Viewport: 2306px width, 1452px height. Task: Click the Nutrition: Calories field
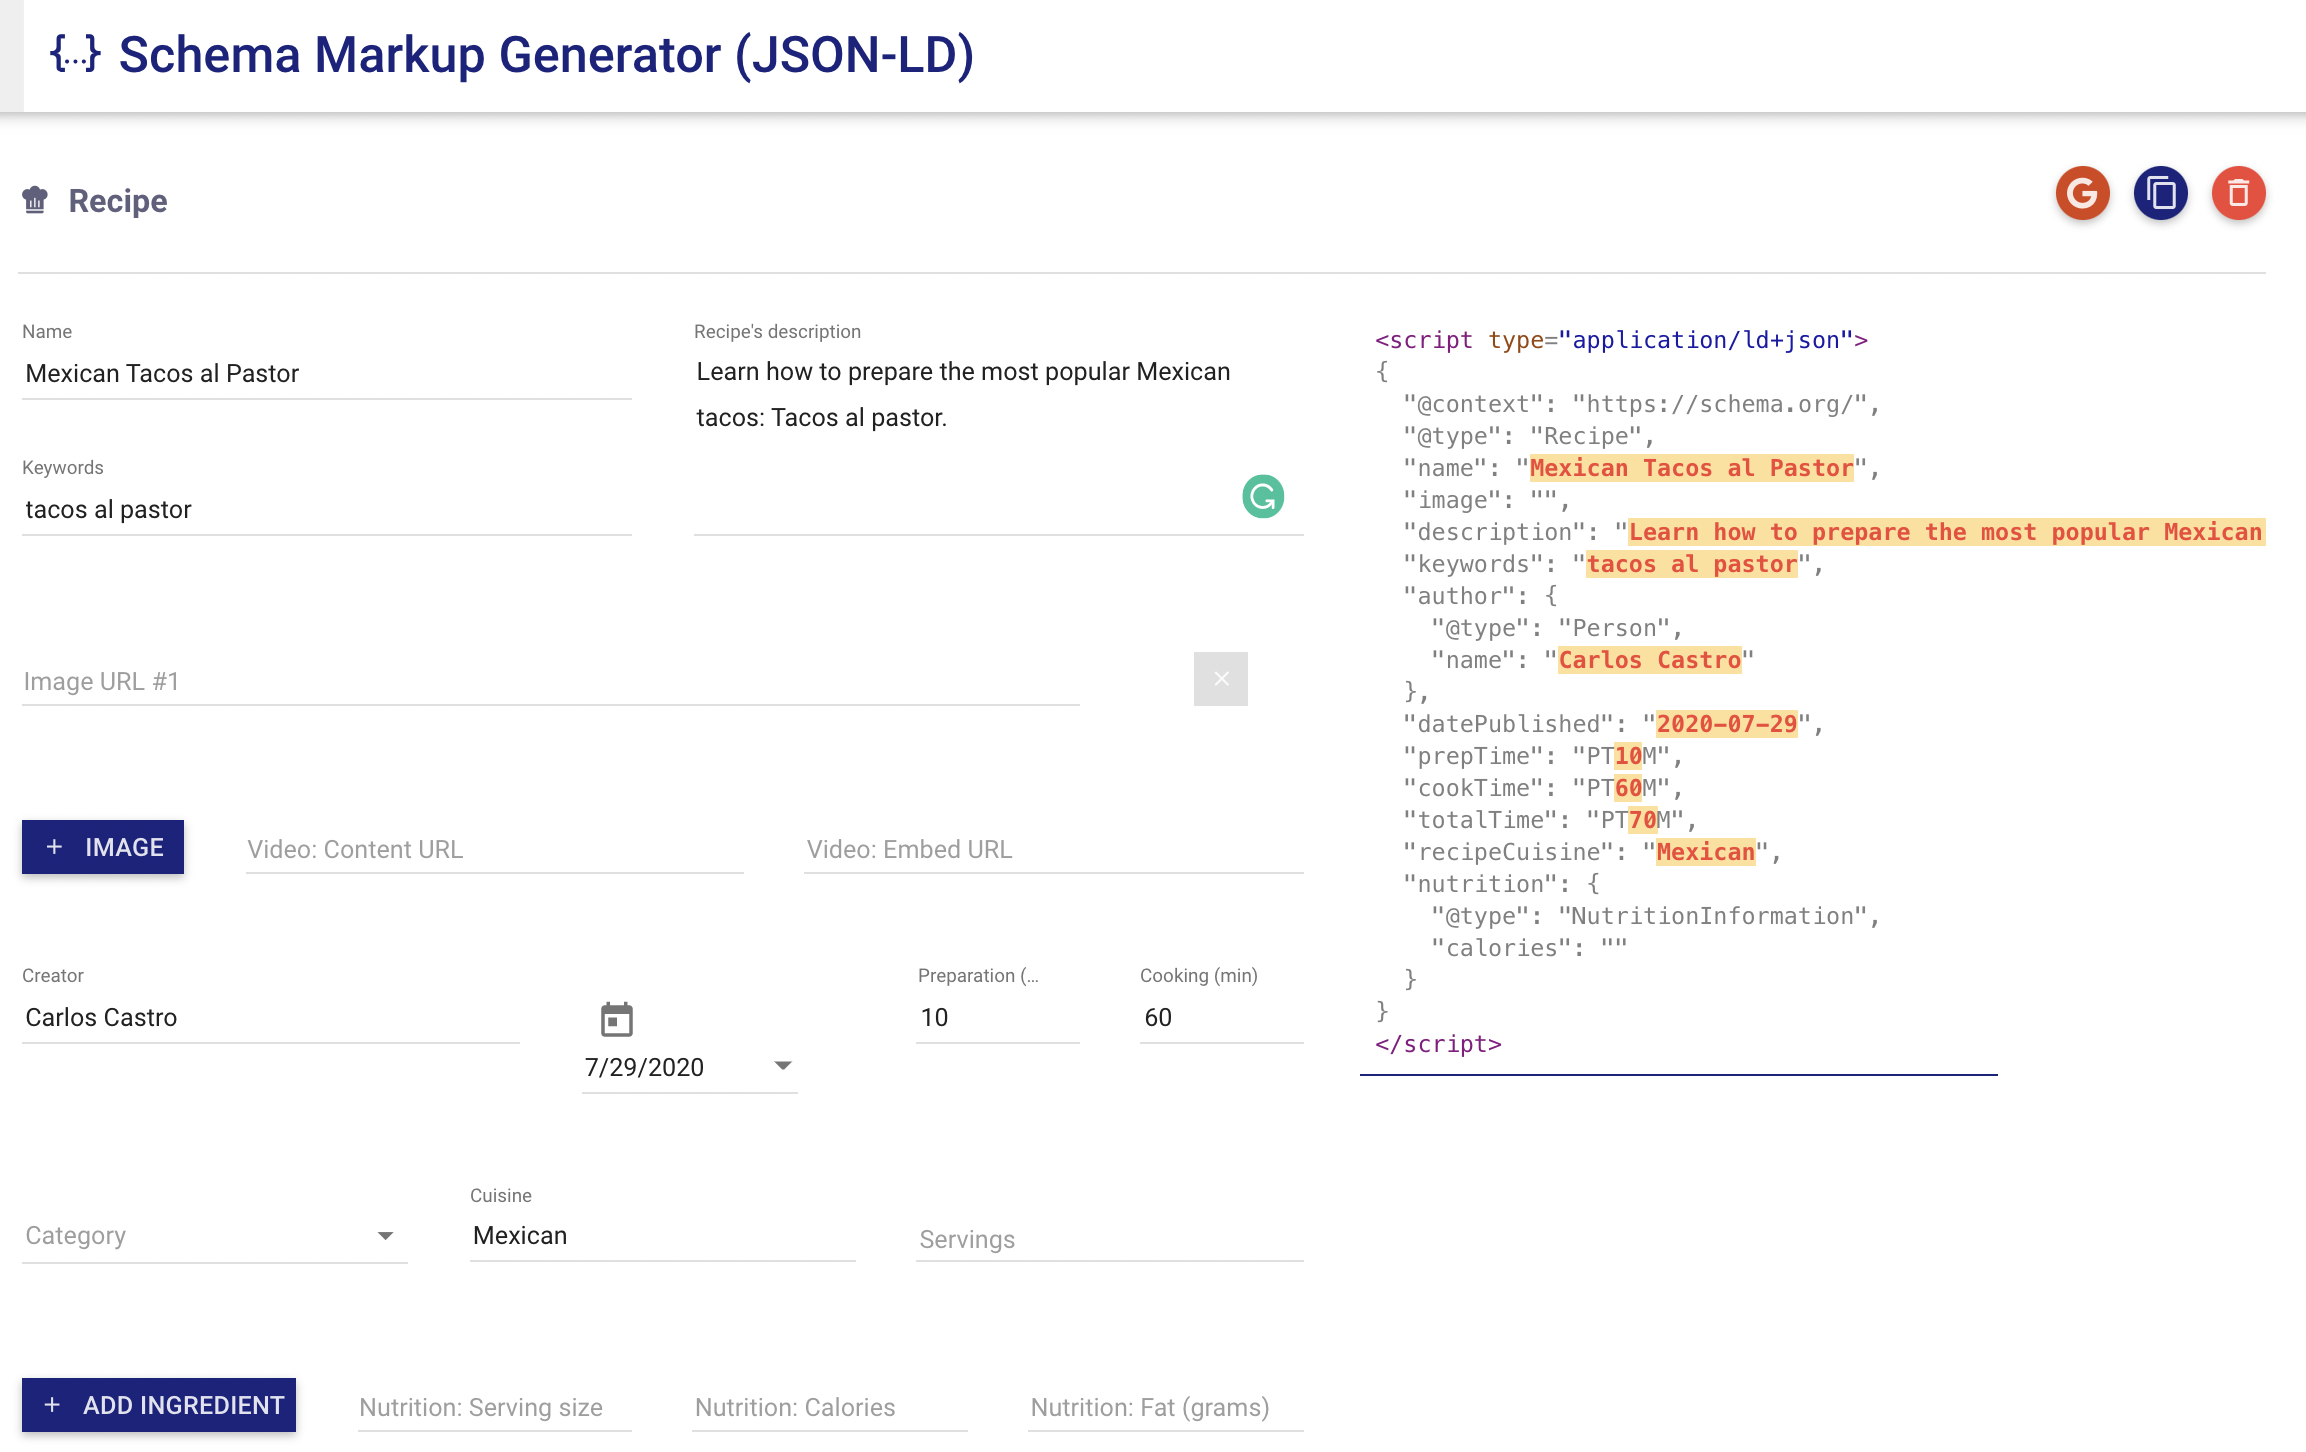830,1408
